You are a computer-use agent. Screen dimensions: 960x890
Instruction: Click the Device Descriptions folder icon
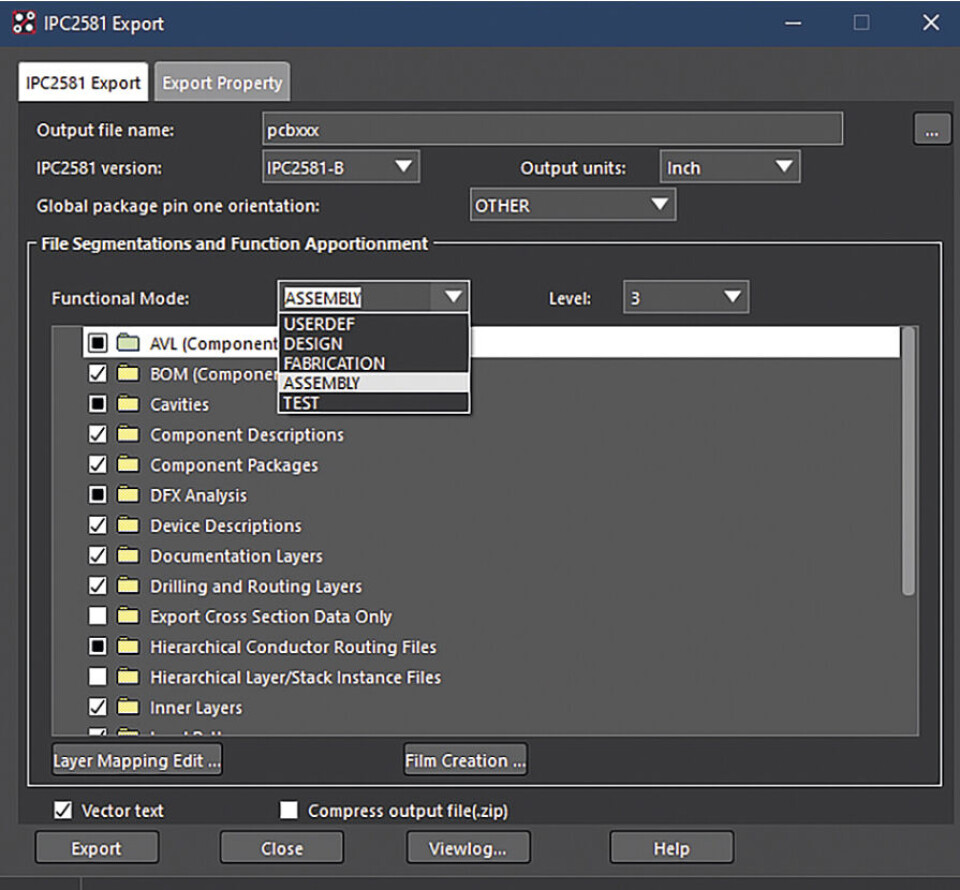point(128,525)
